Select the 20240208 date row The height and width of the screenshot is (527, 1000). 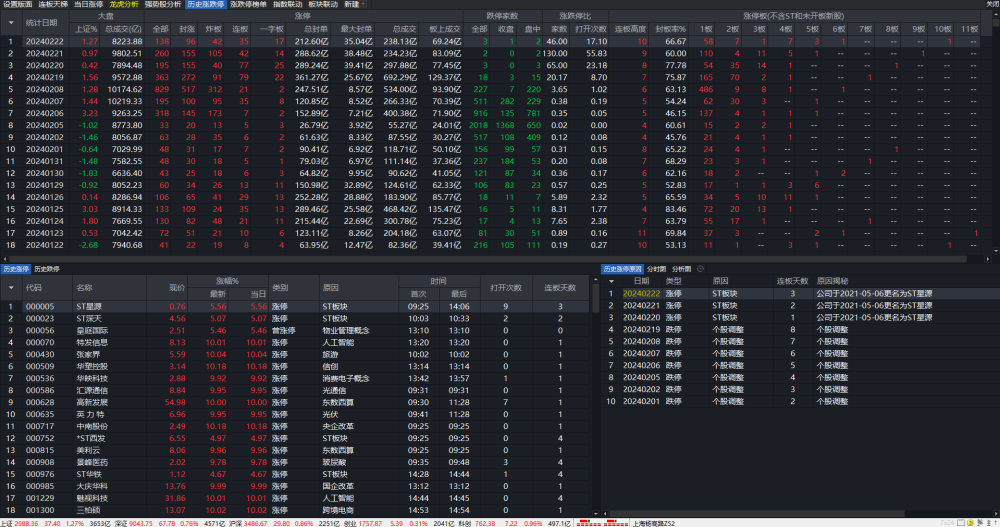(x=491, y=90)
